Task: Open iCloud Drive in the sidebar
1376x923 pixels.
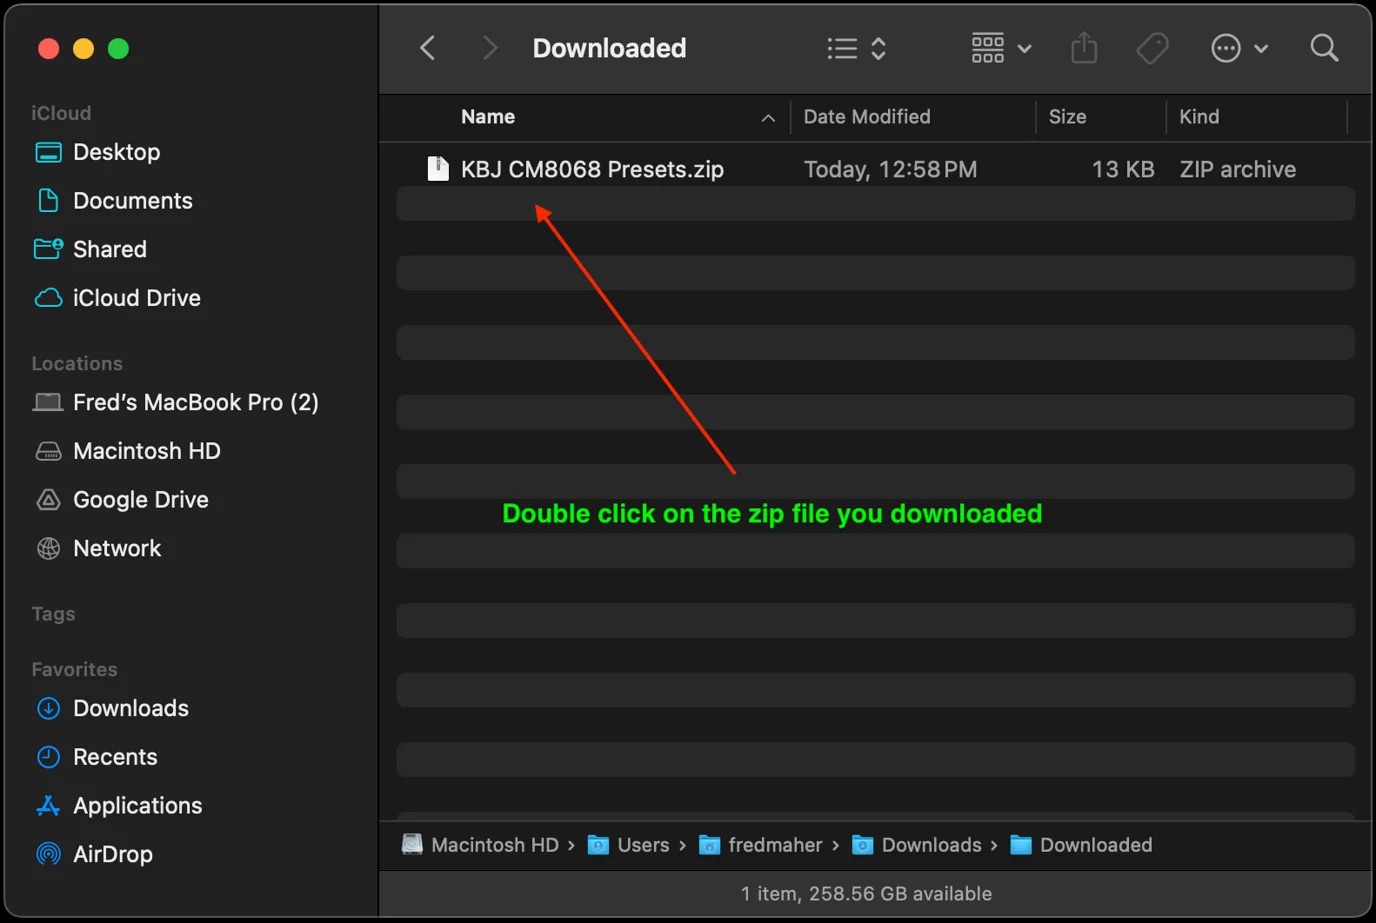Action: click(x=136, y=298)
